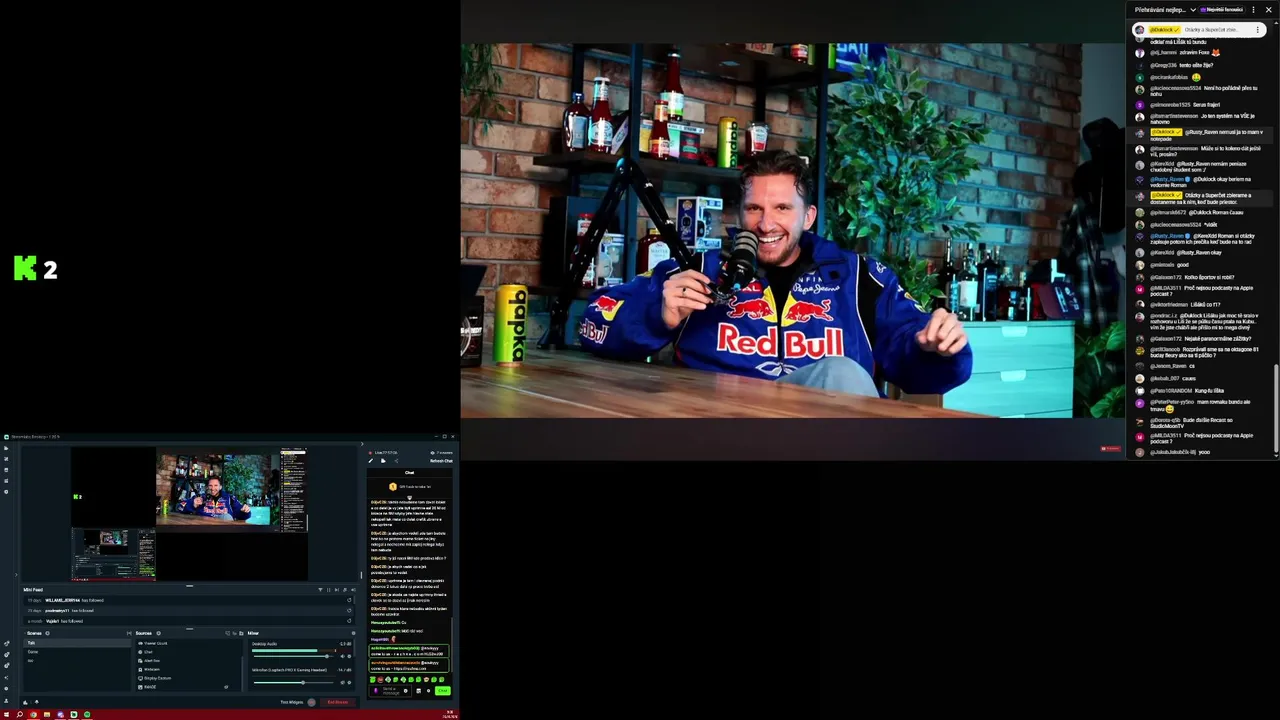Click the End Stream button

[338, 702]
